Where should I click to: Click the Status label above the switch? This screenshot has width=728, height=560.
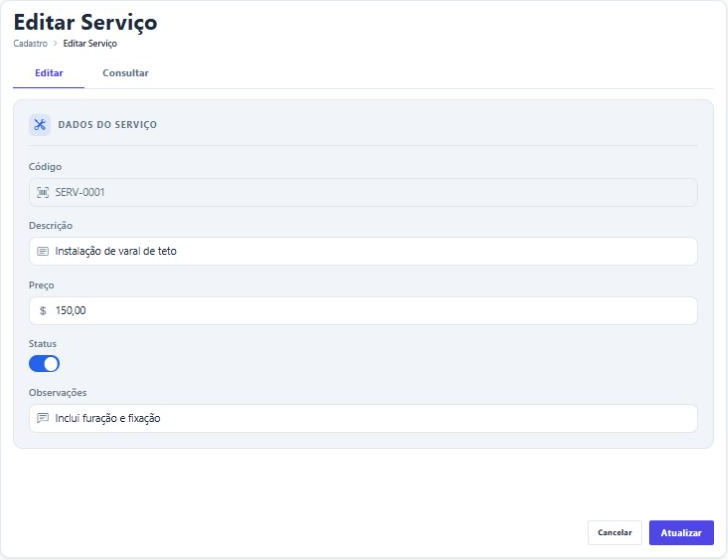coord(42,344)
